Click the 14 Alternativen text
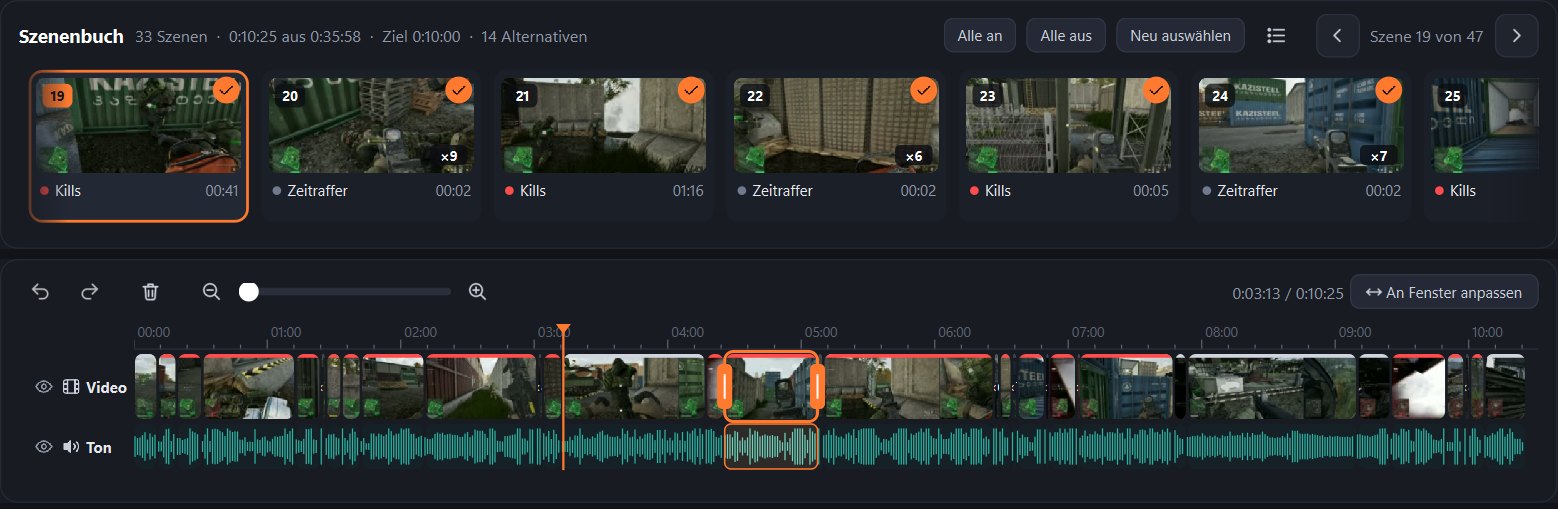The height and width of the screenshot is (509, 1558). (534, 36)
